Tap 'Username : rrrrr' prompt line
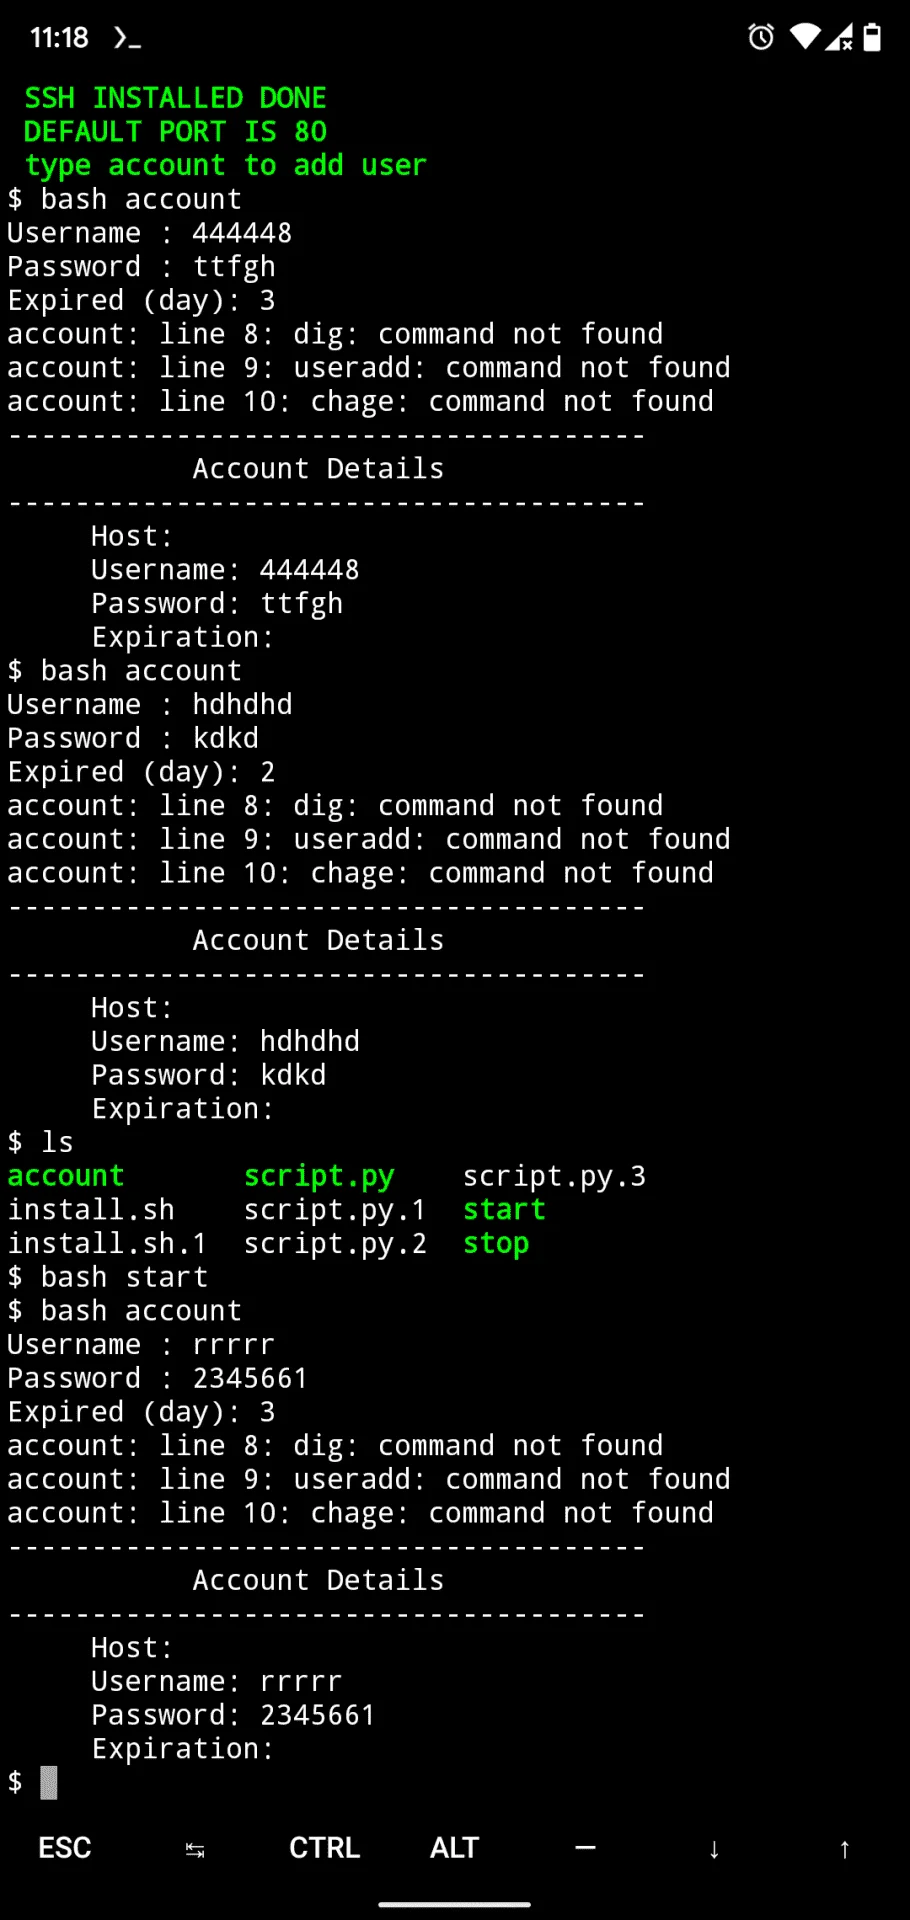The height and width of the screenshot is (1920, 910). pos(141,1345)
